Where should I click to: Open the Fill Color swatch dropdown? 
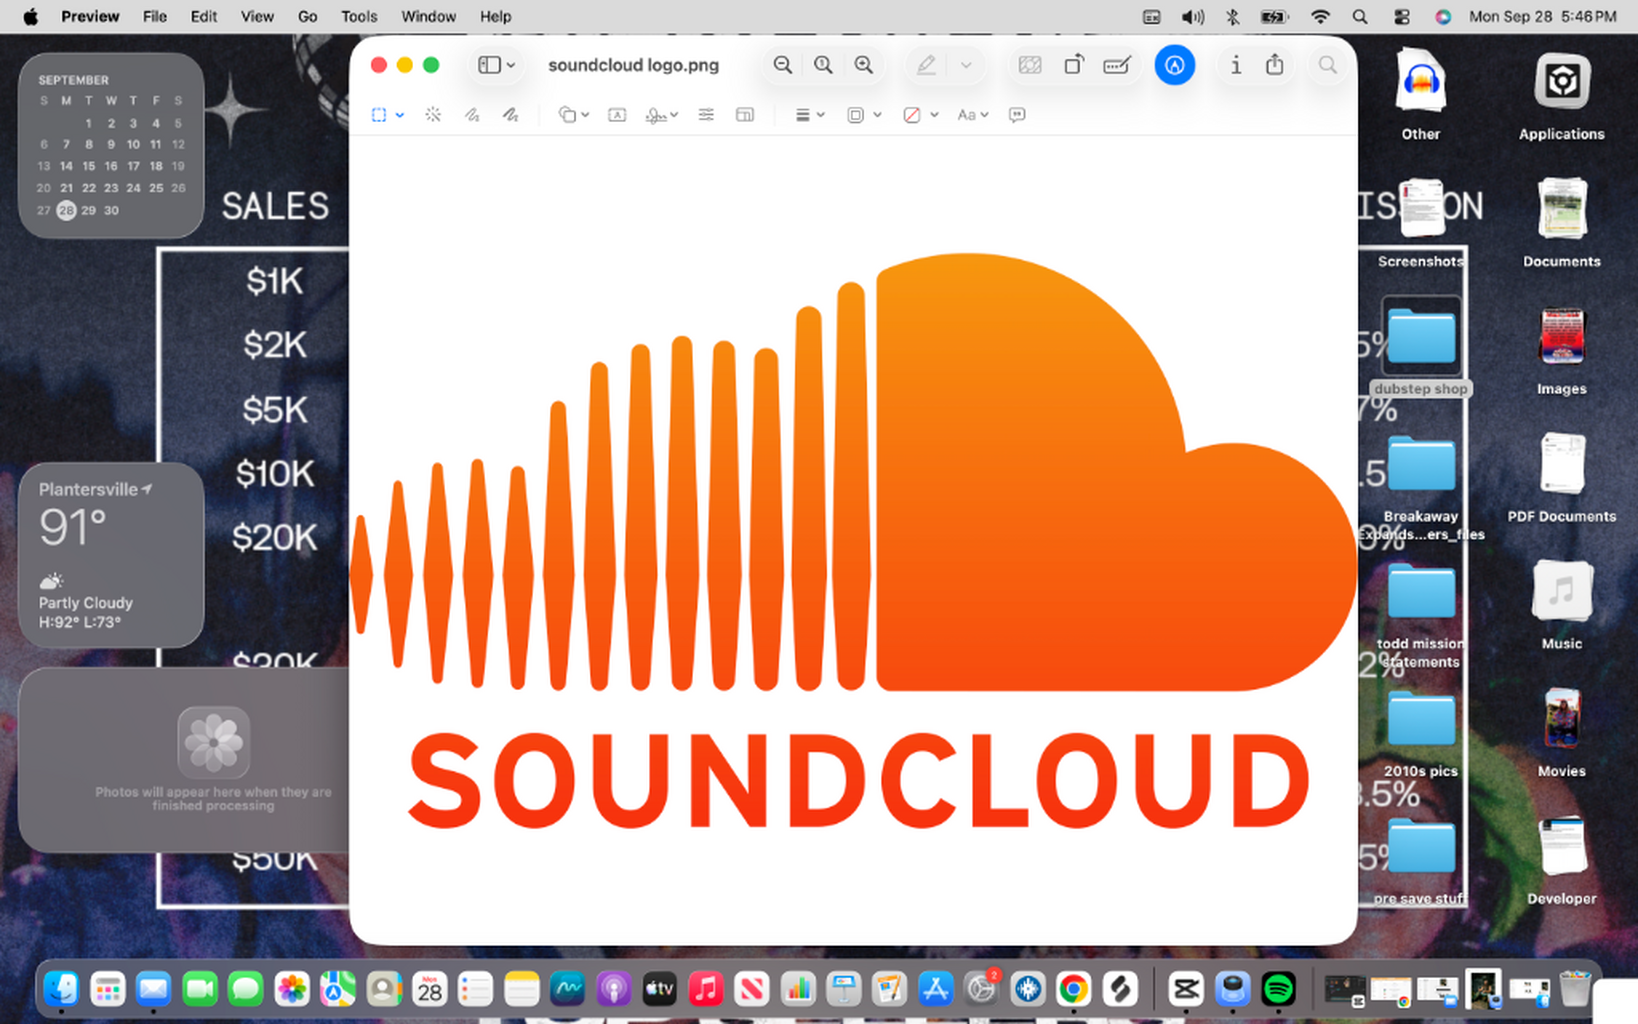click(x=920, y=115)
